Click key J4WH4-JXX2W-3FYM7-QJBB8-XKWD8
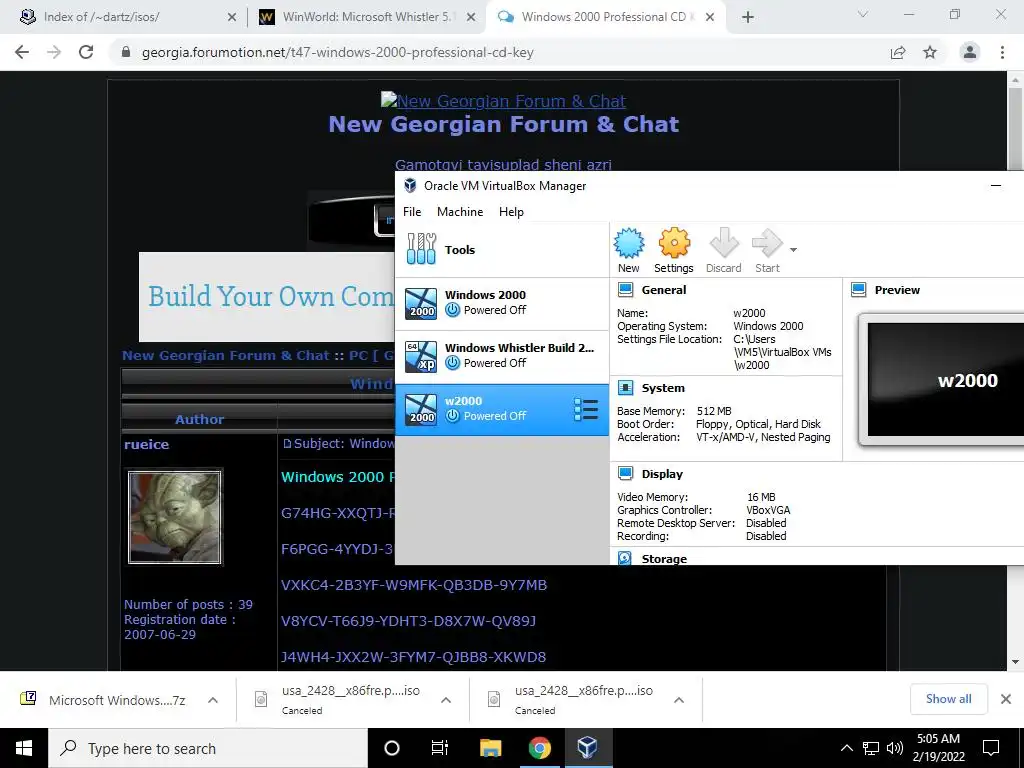 coord(413,657)
